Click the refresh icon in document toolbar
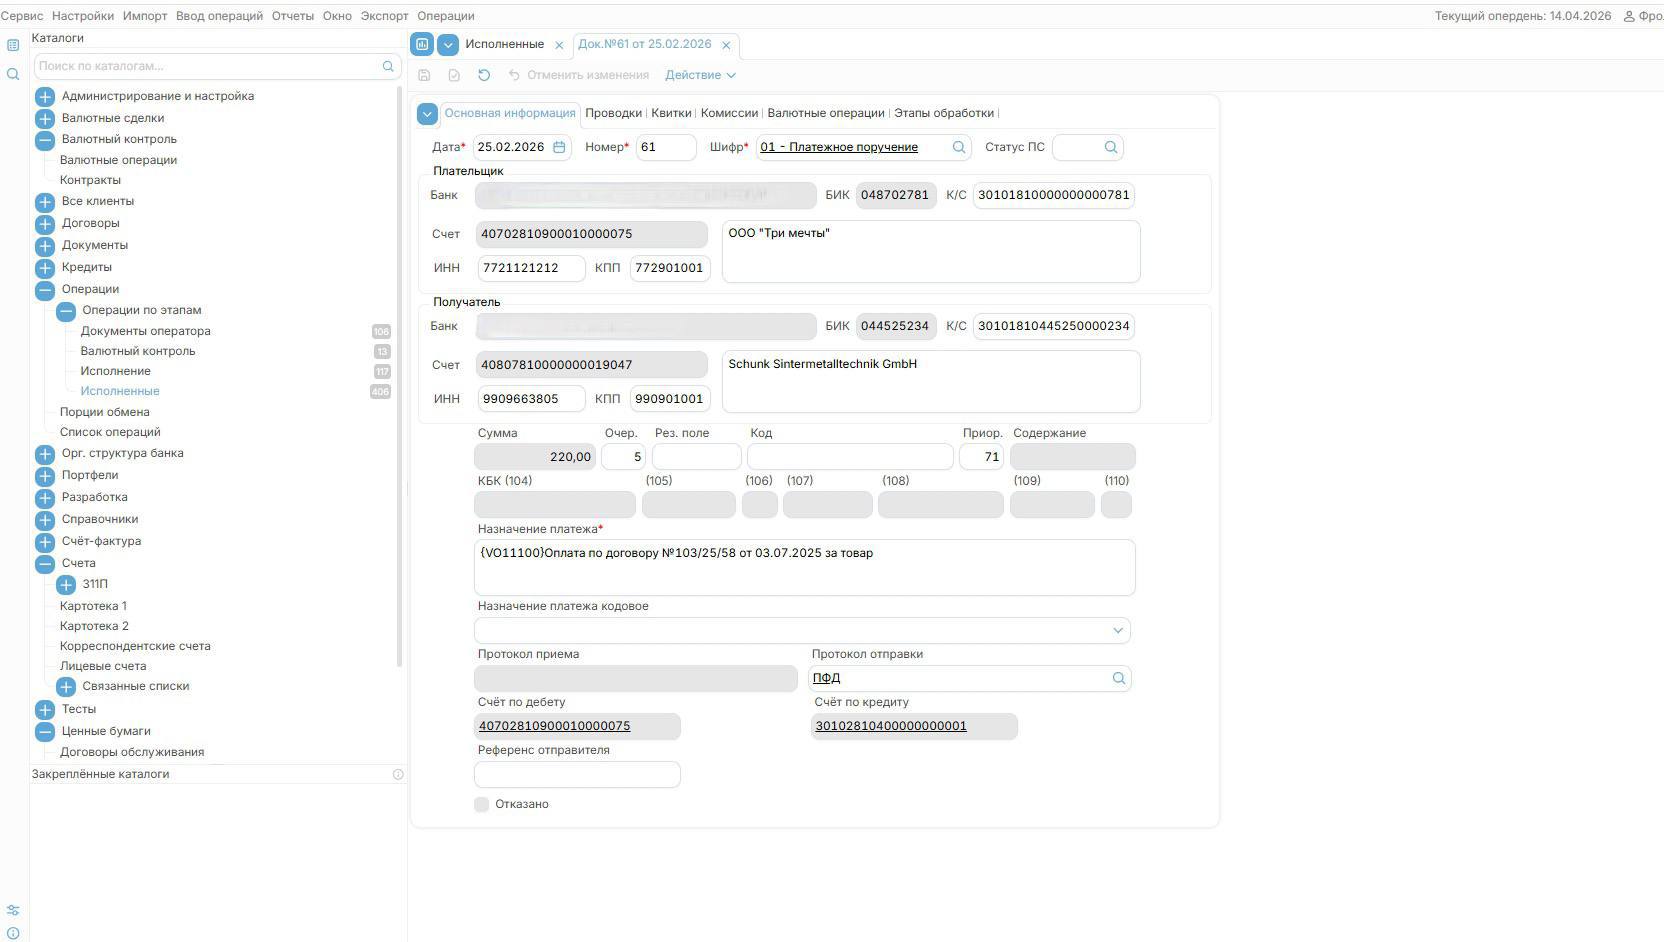This screenshot has width=1664, height=942. pyautogui.click(x=484, y=75)
